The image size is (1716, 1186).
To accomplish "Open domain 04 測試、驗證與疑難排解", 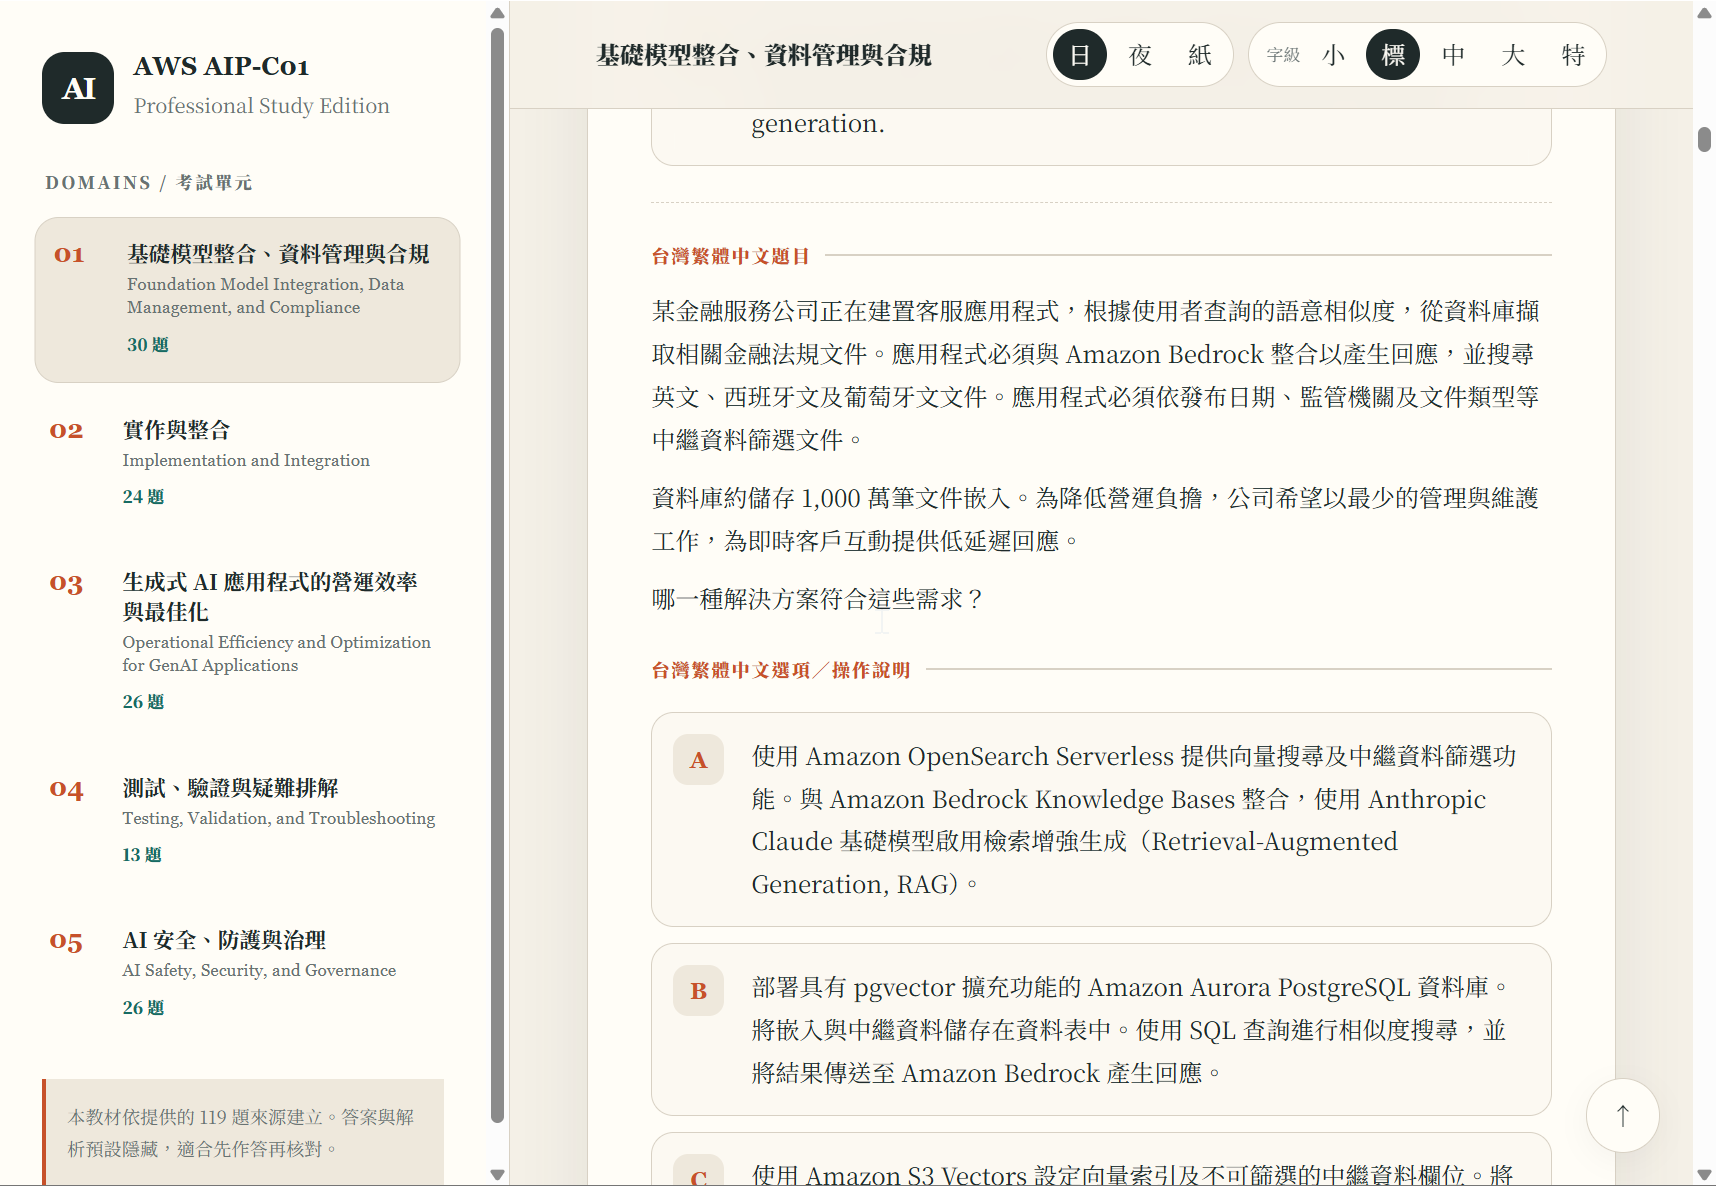I will tap(247, 821).
